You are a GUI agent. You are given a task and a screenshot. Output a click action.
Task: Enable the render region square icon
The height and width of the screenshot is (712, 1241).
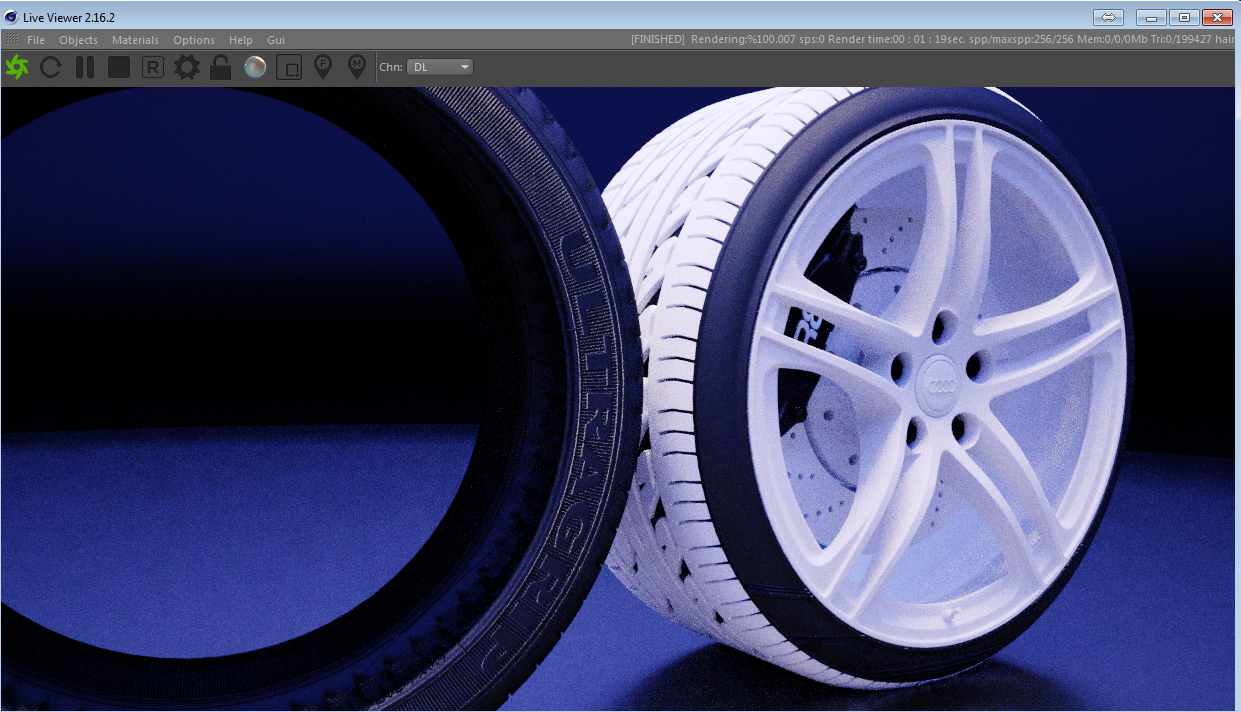point(289,67)
